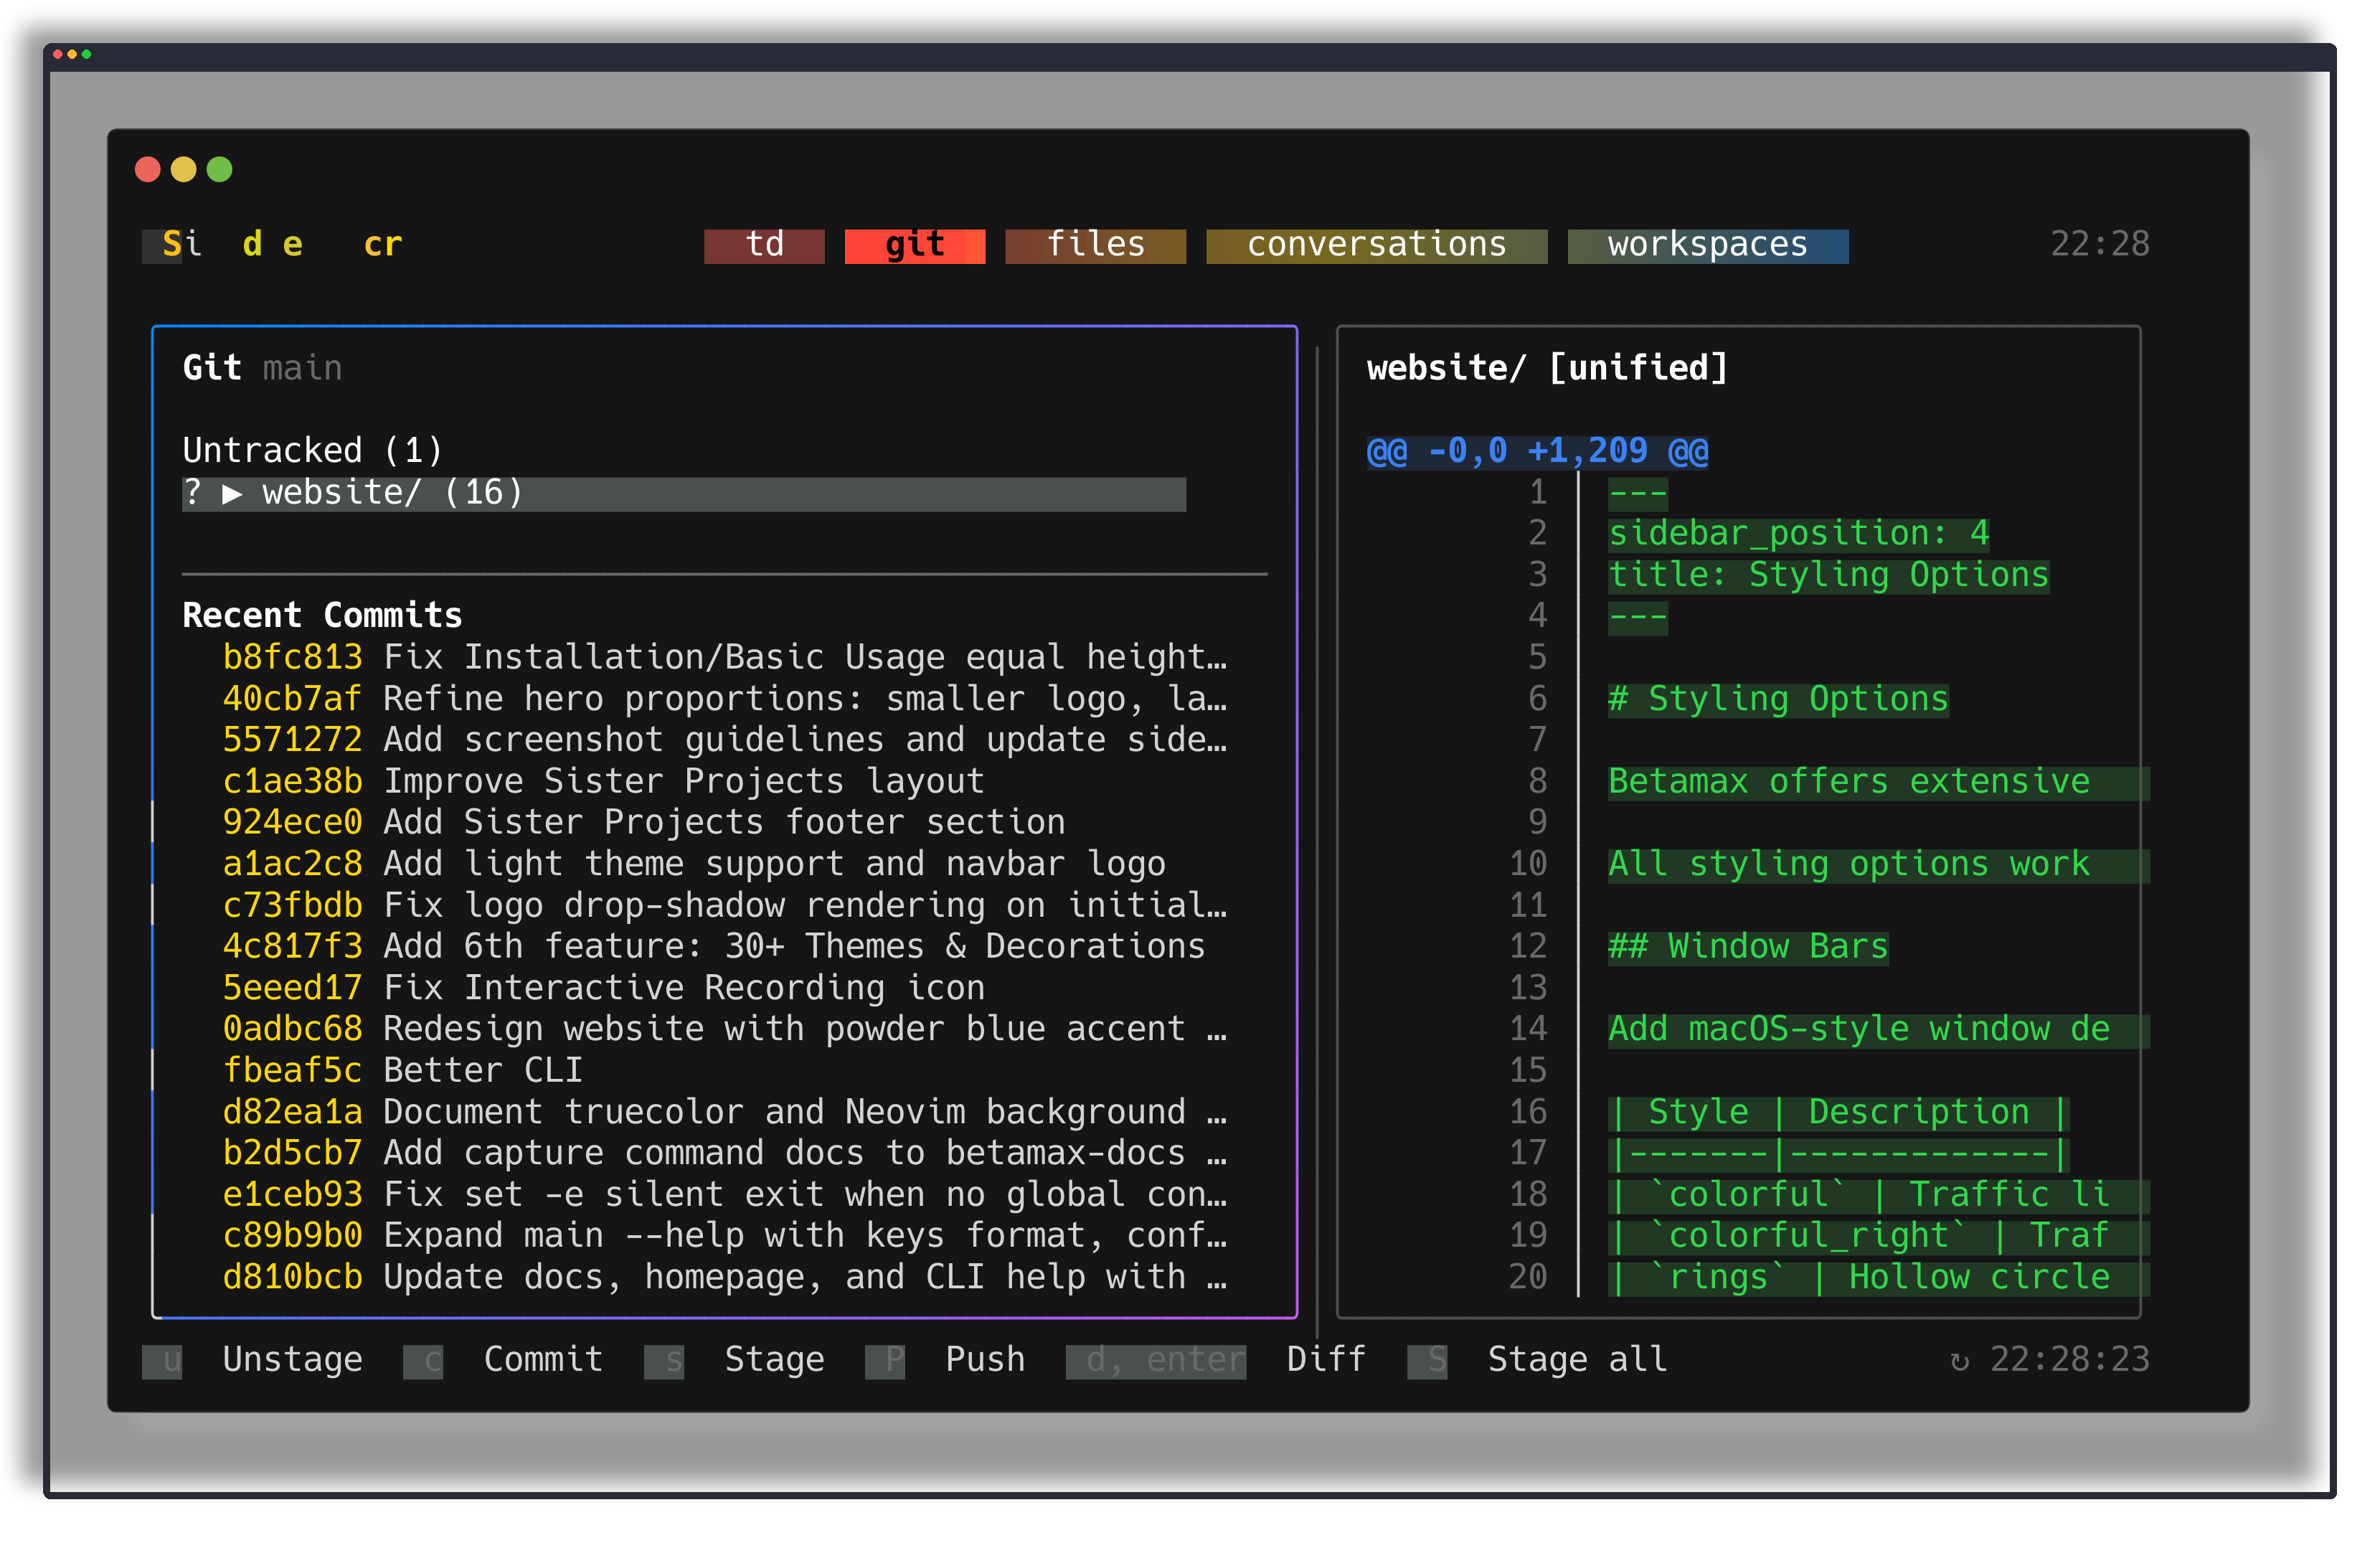Click the 'u' Unstage key hint
Image resolution: width=2380 pixels, height=1548 pixels.
pyautogui.click(x=163, y=1361)
